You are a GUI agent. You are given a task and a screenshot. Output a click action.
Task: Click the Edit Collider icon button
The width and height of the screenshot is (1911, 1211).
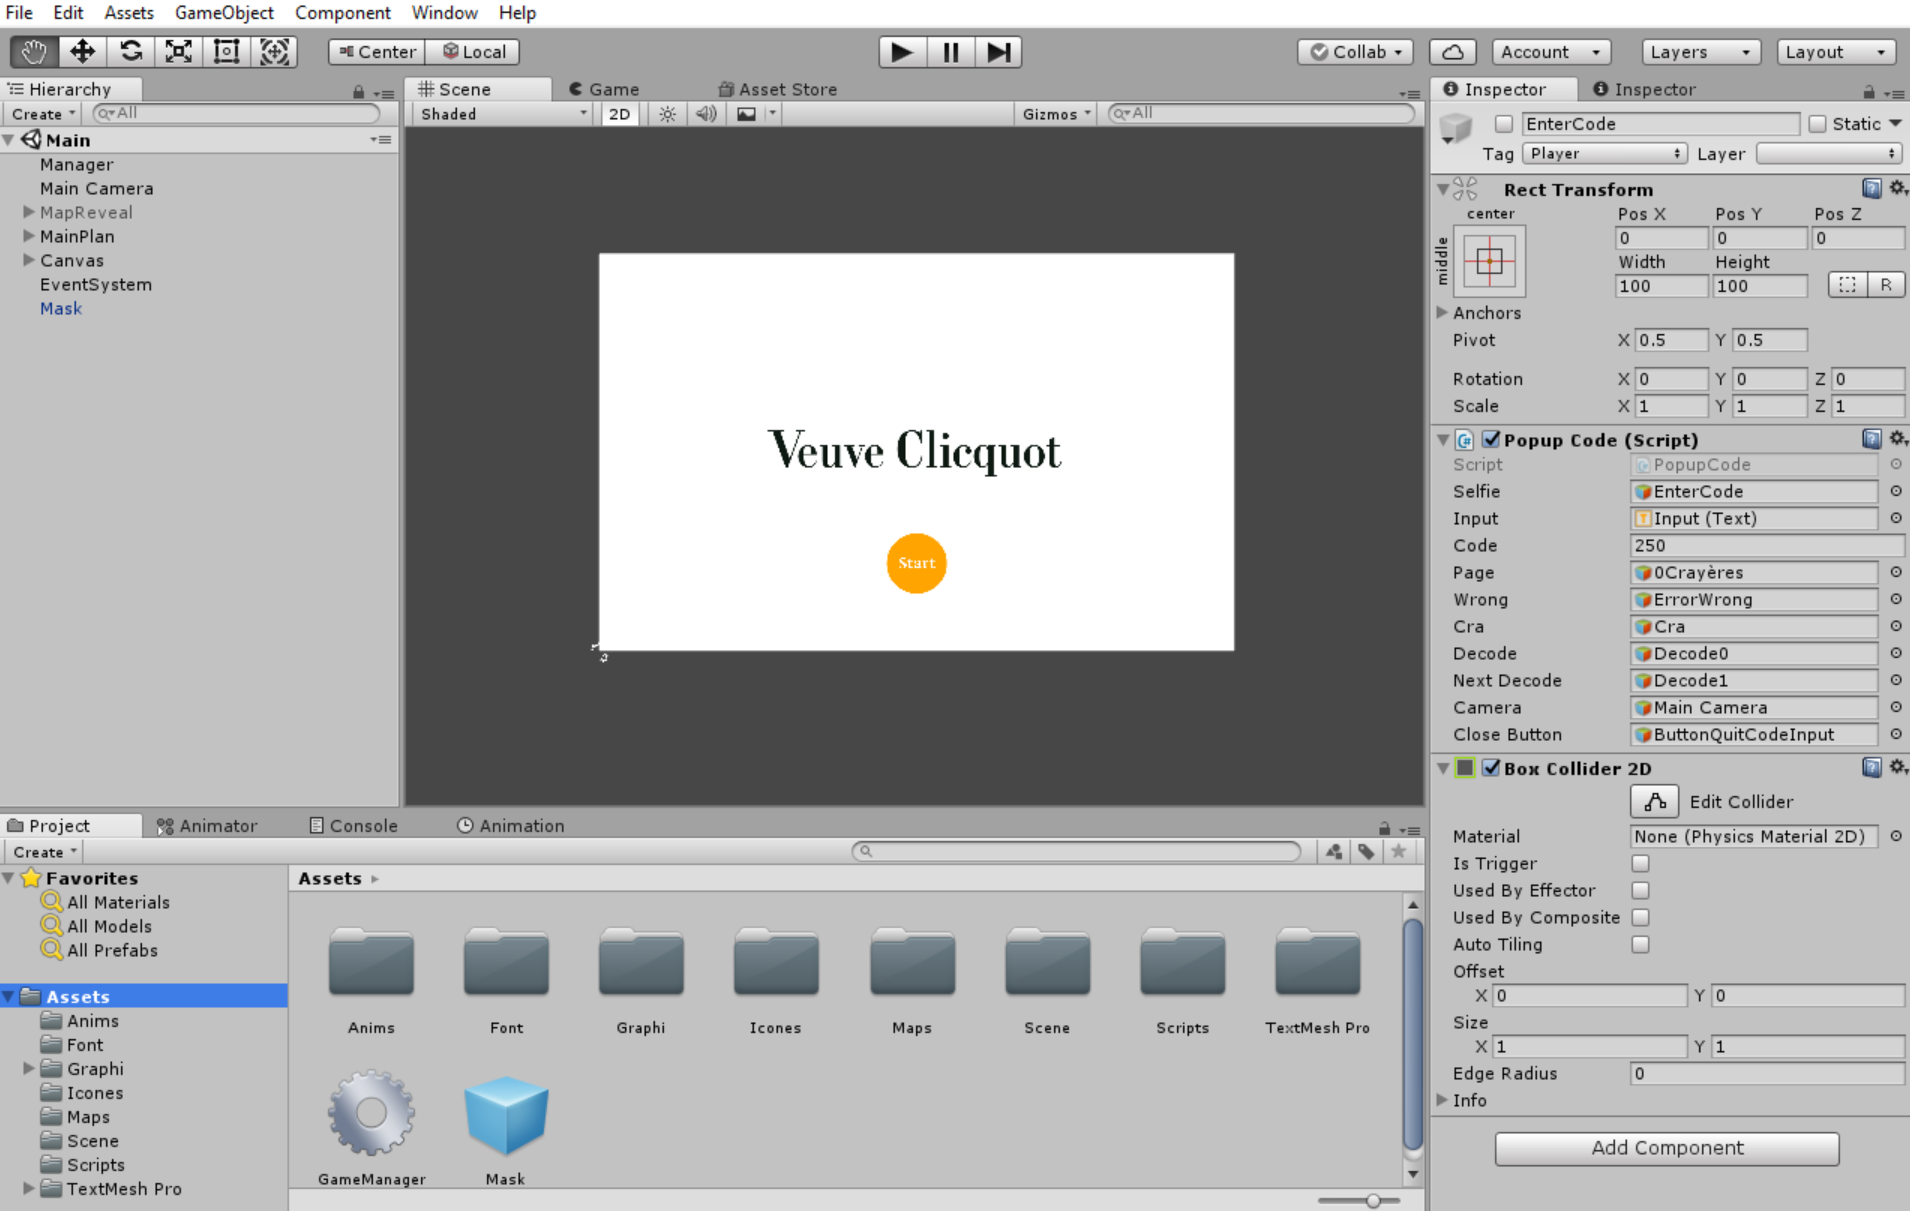[x=1654, y=801]
